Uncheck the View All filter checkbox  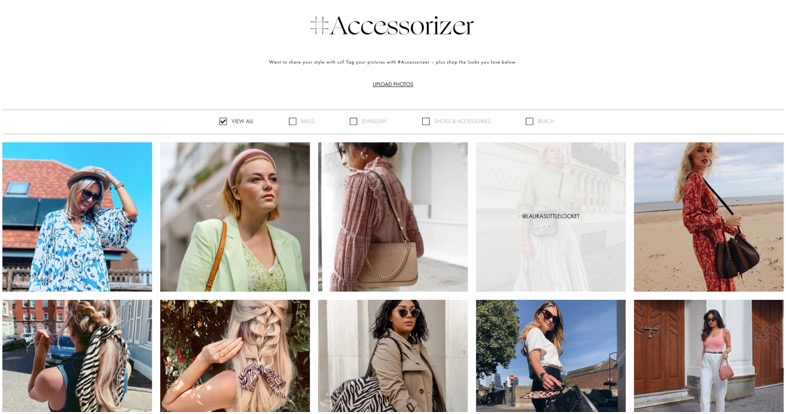223,121
